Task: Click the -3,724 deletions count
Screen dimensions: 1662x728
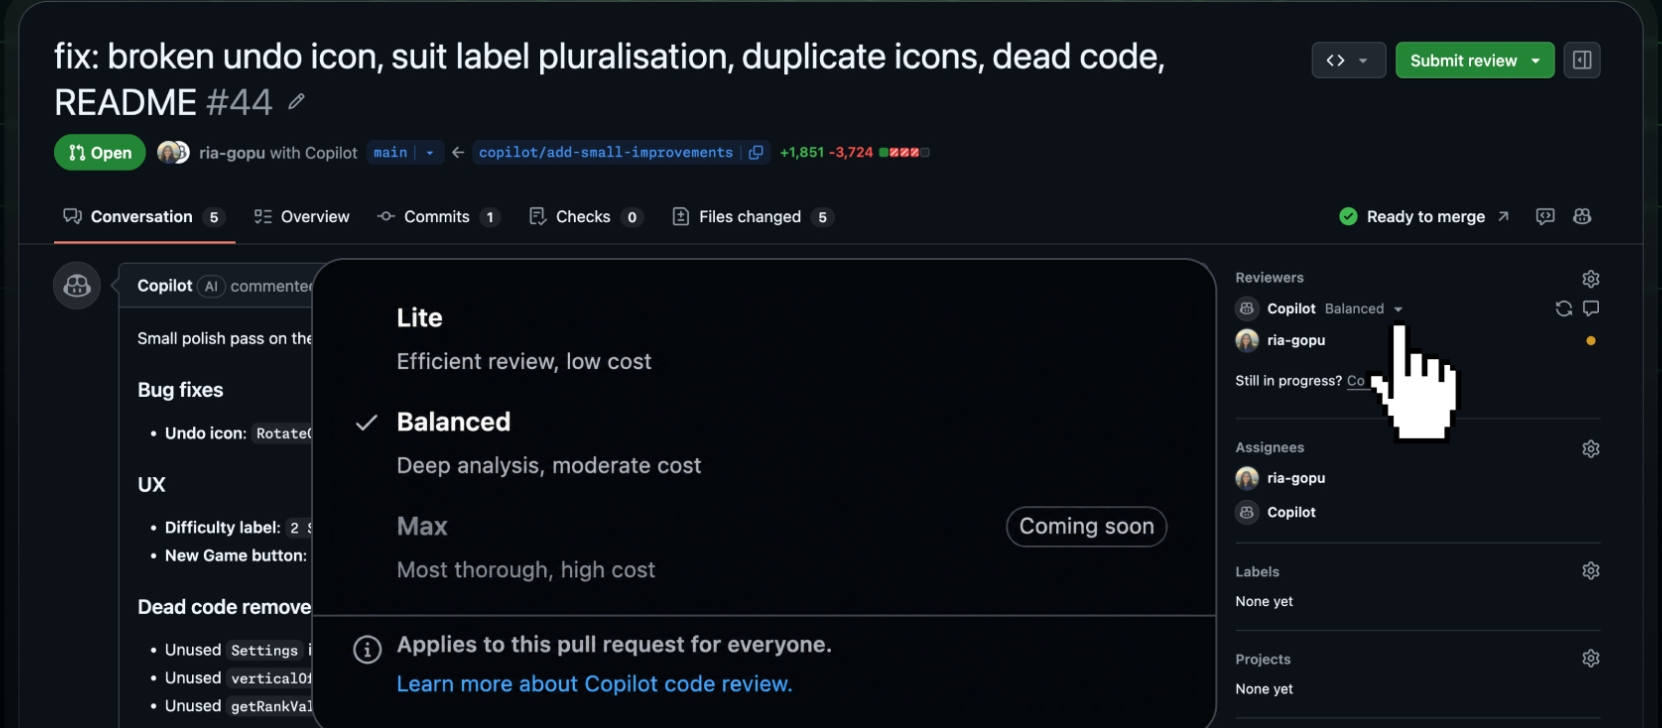Action: pos(851,152)
